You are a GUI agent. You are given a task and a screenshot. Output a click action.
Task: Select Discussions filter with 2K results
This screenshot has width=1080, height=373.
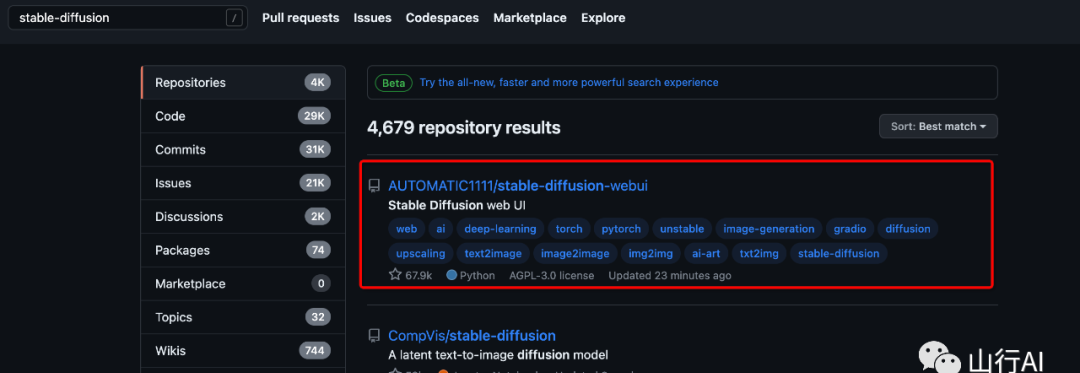243,217
